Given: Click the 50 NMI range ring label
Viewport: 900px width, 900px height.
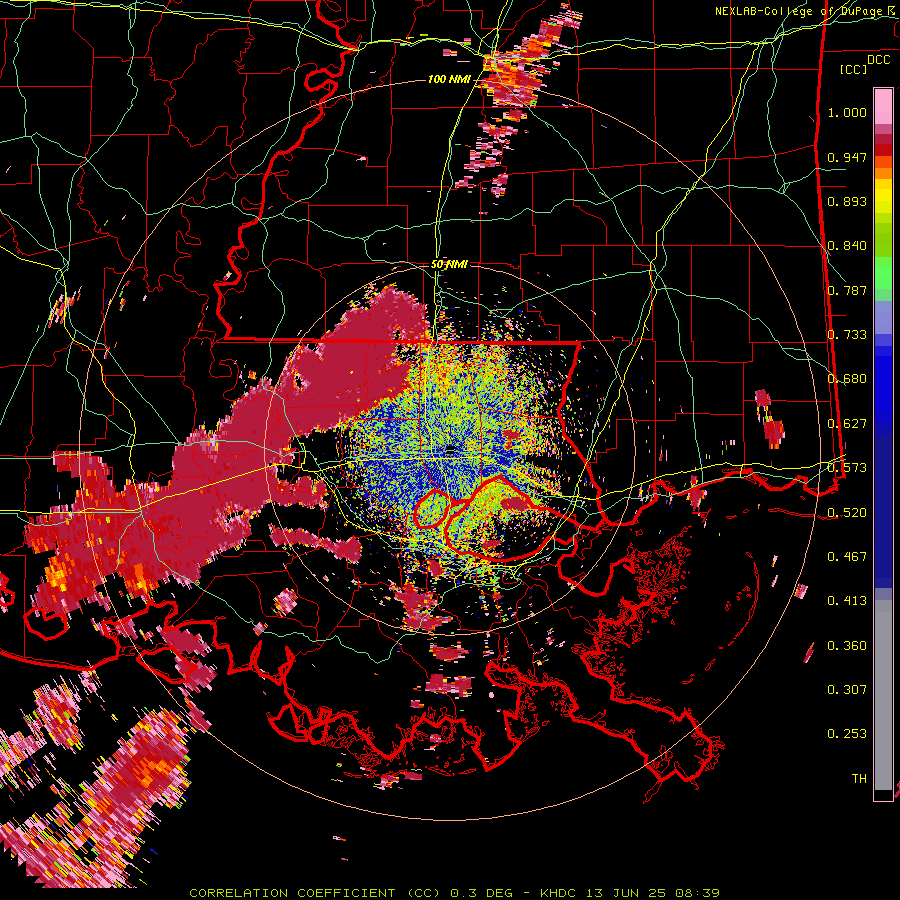Looking at the screenshot, I should [449, 265].
